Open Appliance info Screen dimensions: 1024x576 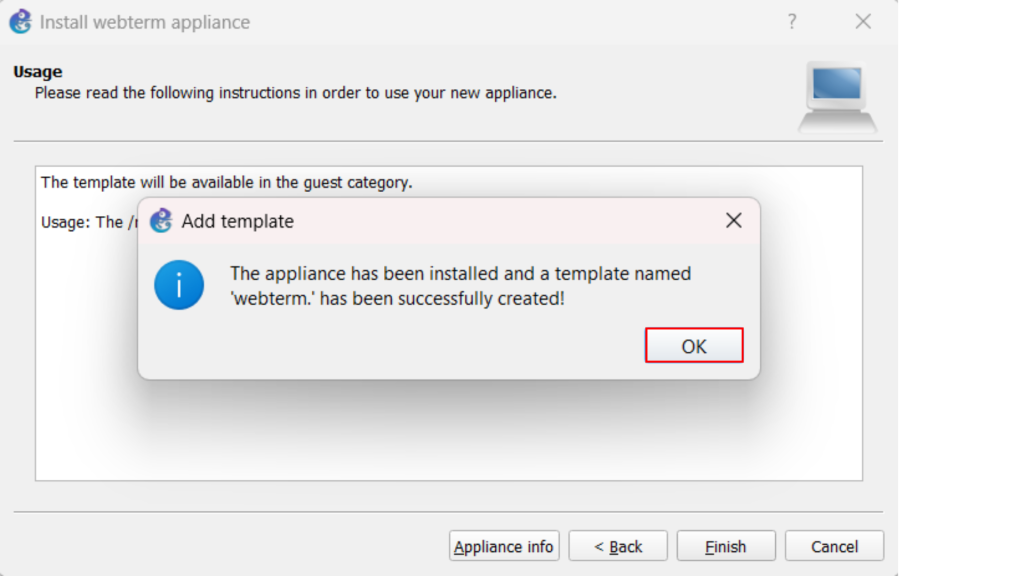pyautogui.click(x=503, y=546)
